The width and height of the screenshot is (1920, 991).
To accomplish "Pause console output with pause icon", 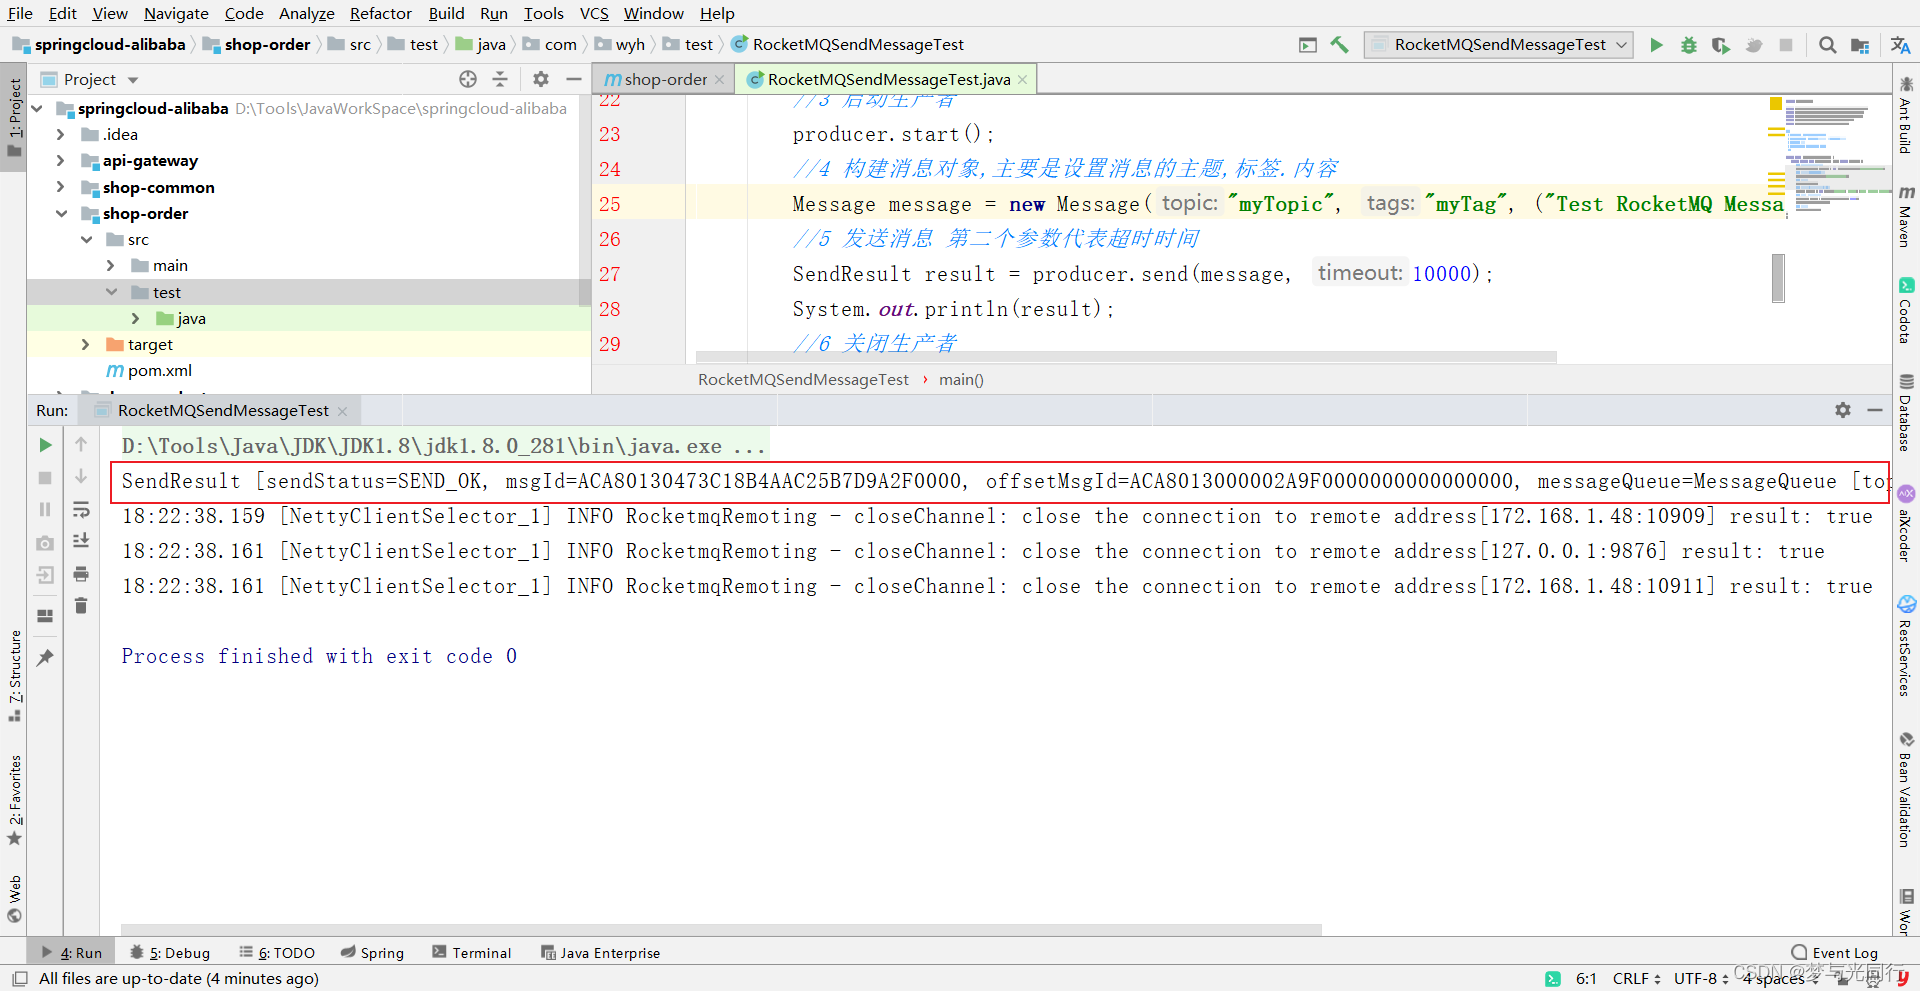I will pos(44,509).
